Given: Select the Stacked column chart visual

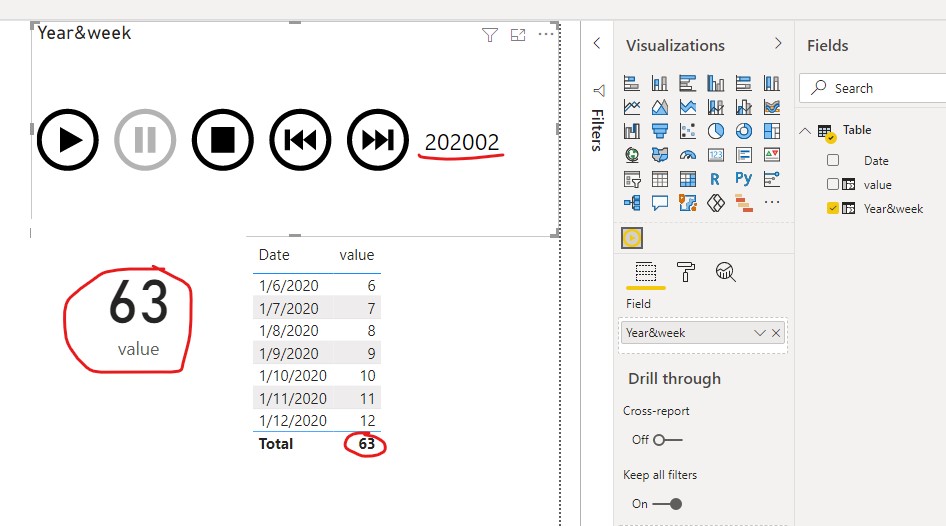Looking at the screenshot, I should pos(659,83).
